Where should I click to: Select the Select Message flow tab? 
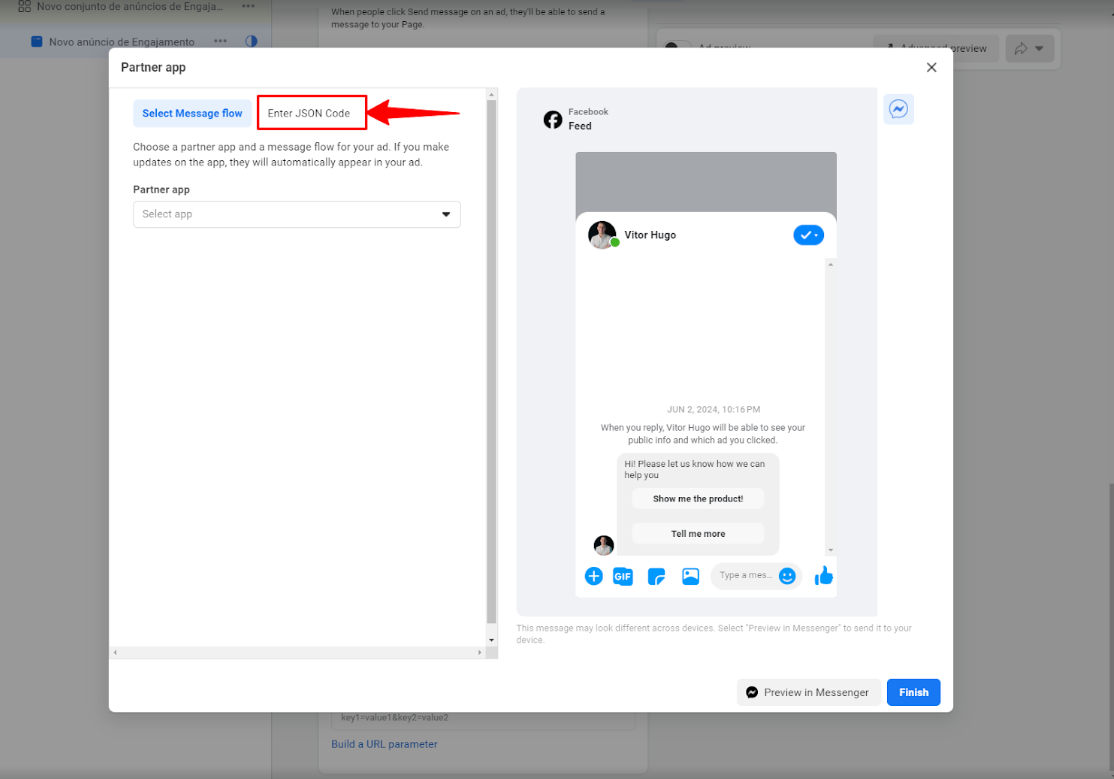pyautogui.click(x=192, y=113)
